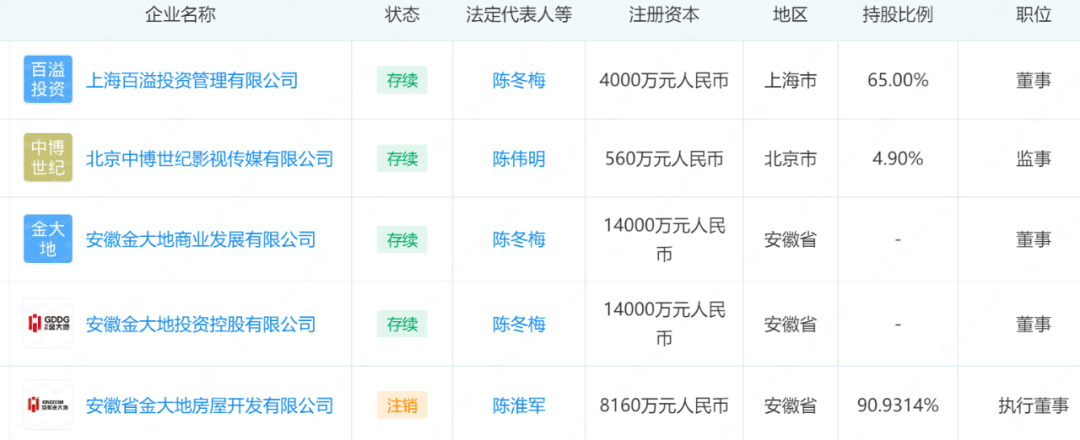Click 存续 status tag for 安徽金大地投资控股
This screenshot has width=1080, height=440.
[x=402, y=323]
